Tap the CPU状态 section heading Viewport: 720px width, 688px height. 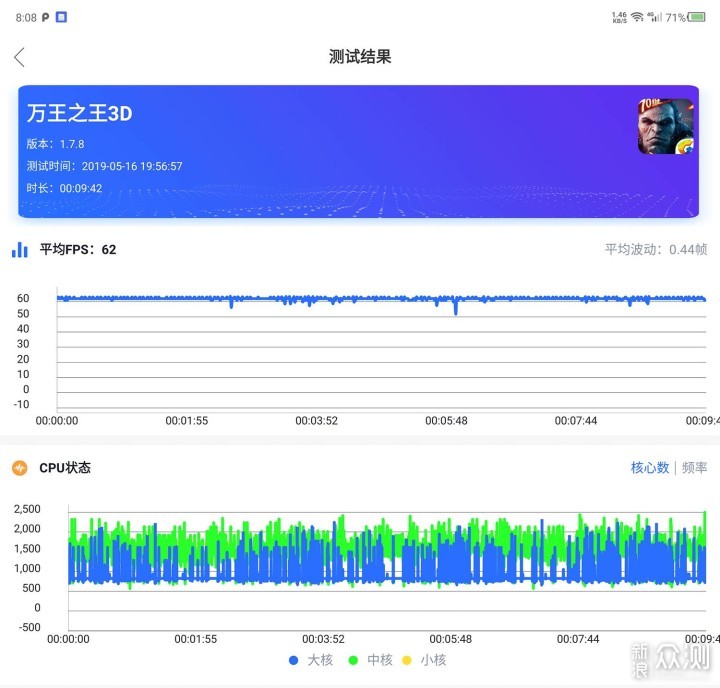[65, 468]
